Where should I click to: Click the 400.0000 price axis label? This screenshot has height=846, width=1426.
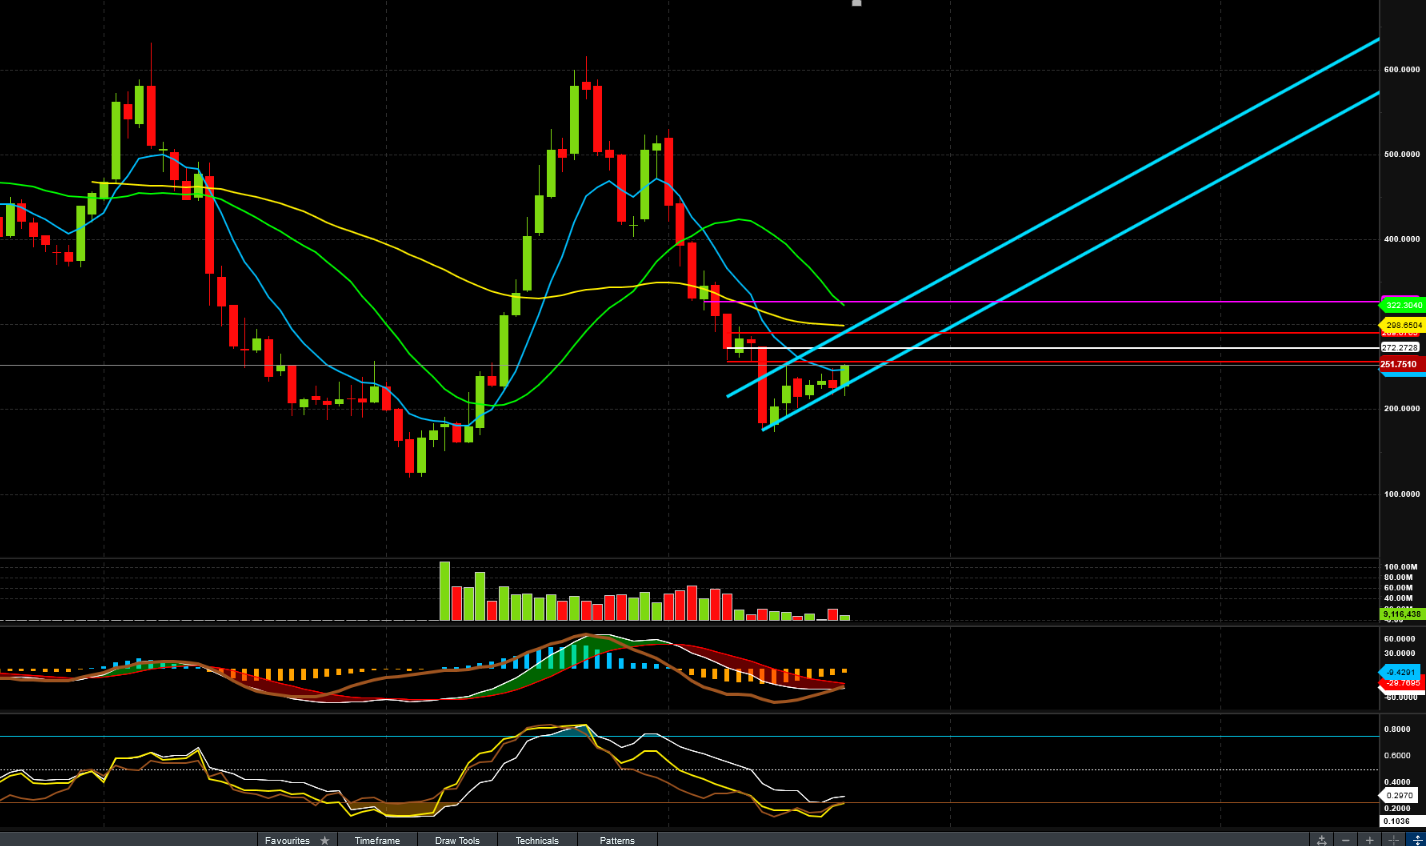pyautogui.click(x=1402, y=239)
